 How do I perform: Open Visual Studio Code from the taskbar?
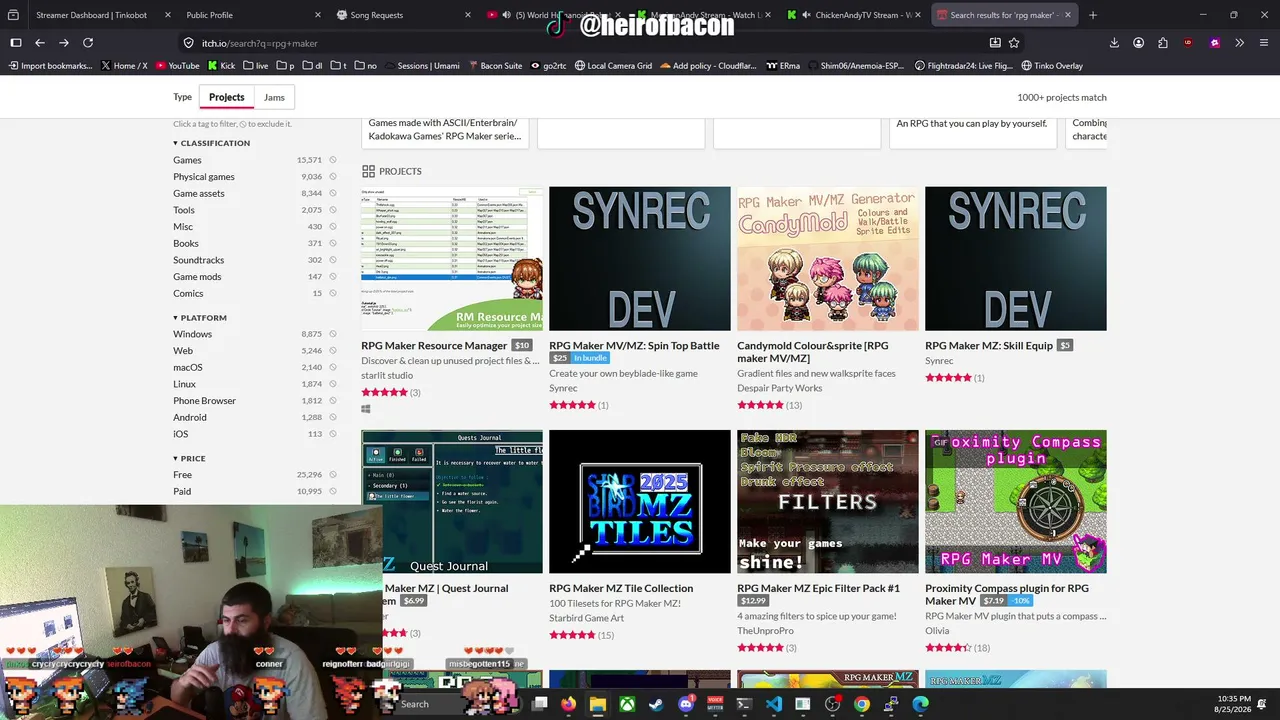coord(774,704)
